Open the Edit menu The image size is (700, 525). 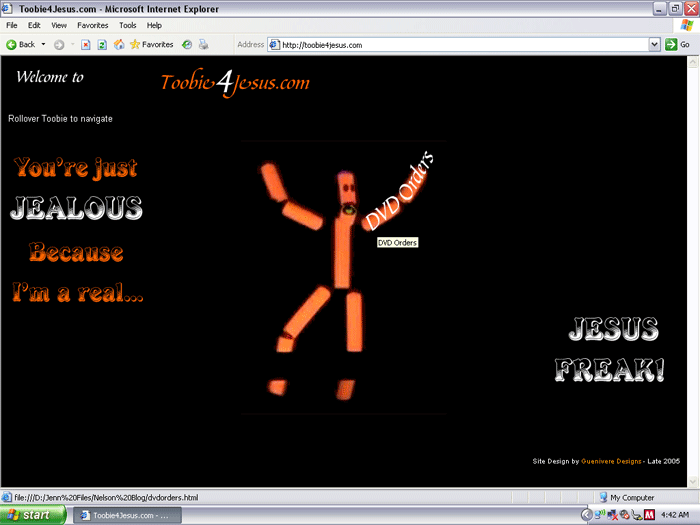34,25
